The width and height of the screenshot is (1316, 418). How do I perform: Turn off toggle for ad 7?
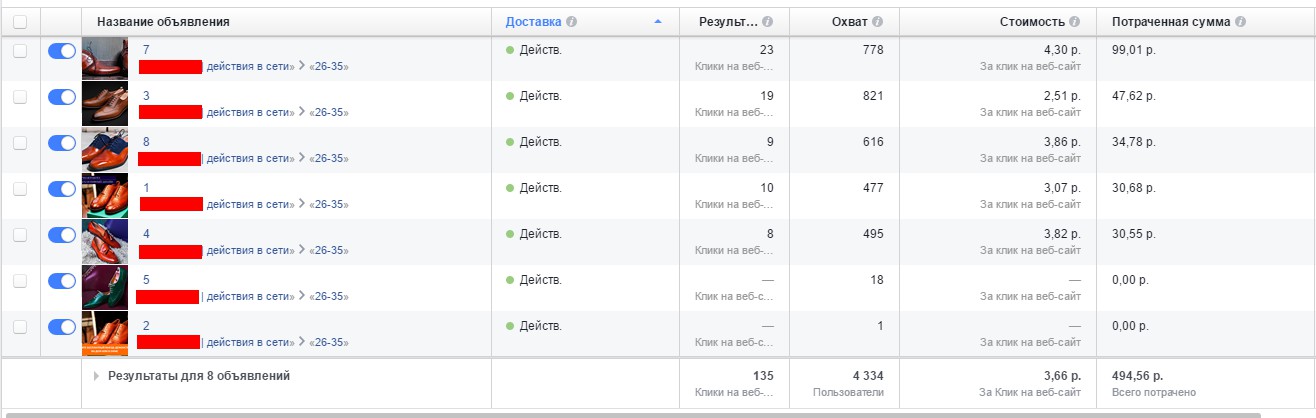tap(62, 51)
